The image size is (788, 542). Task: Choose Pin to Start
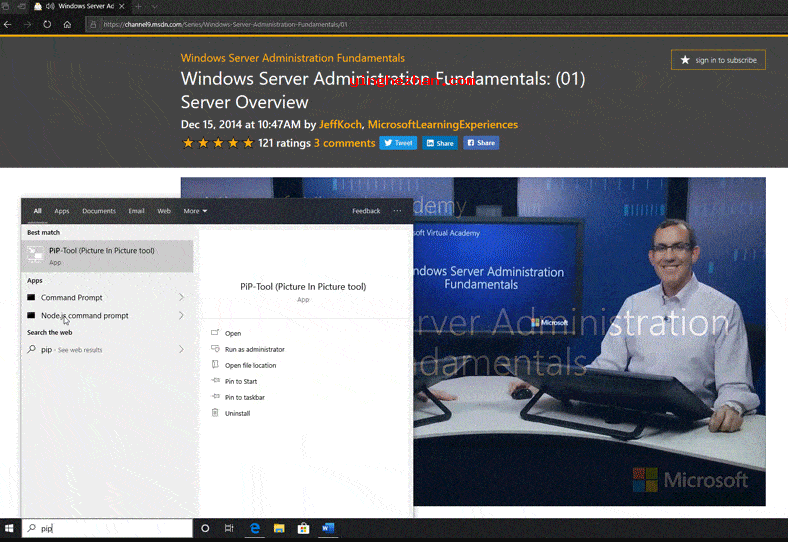pos(241,382)
